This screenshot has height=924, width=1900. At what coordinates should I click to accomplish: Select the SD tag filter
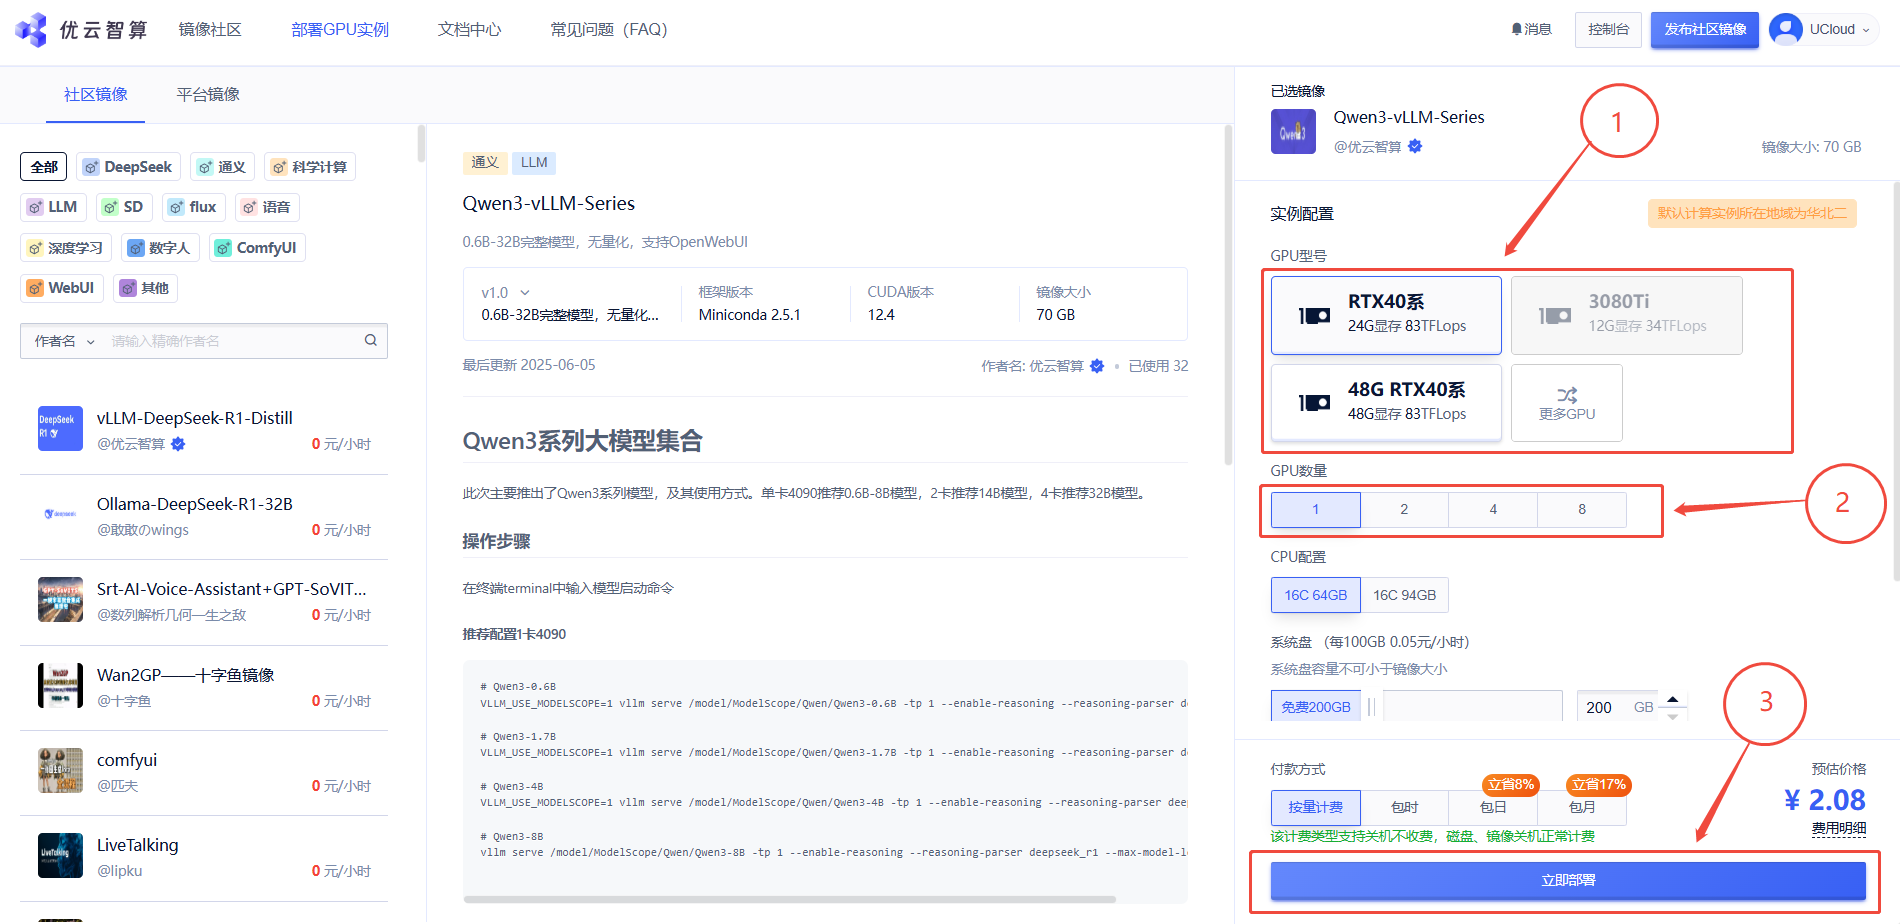[x=124, y=207]
